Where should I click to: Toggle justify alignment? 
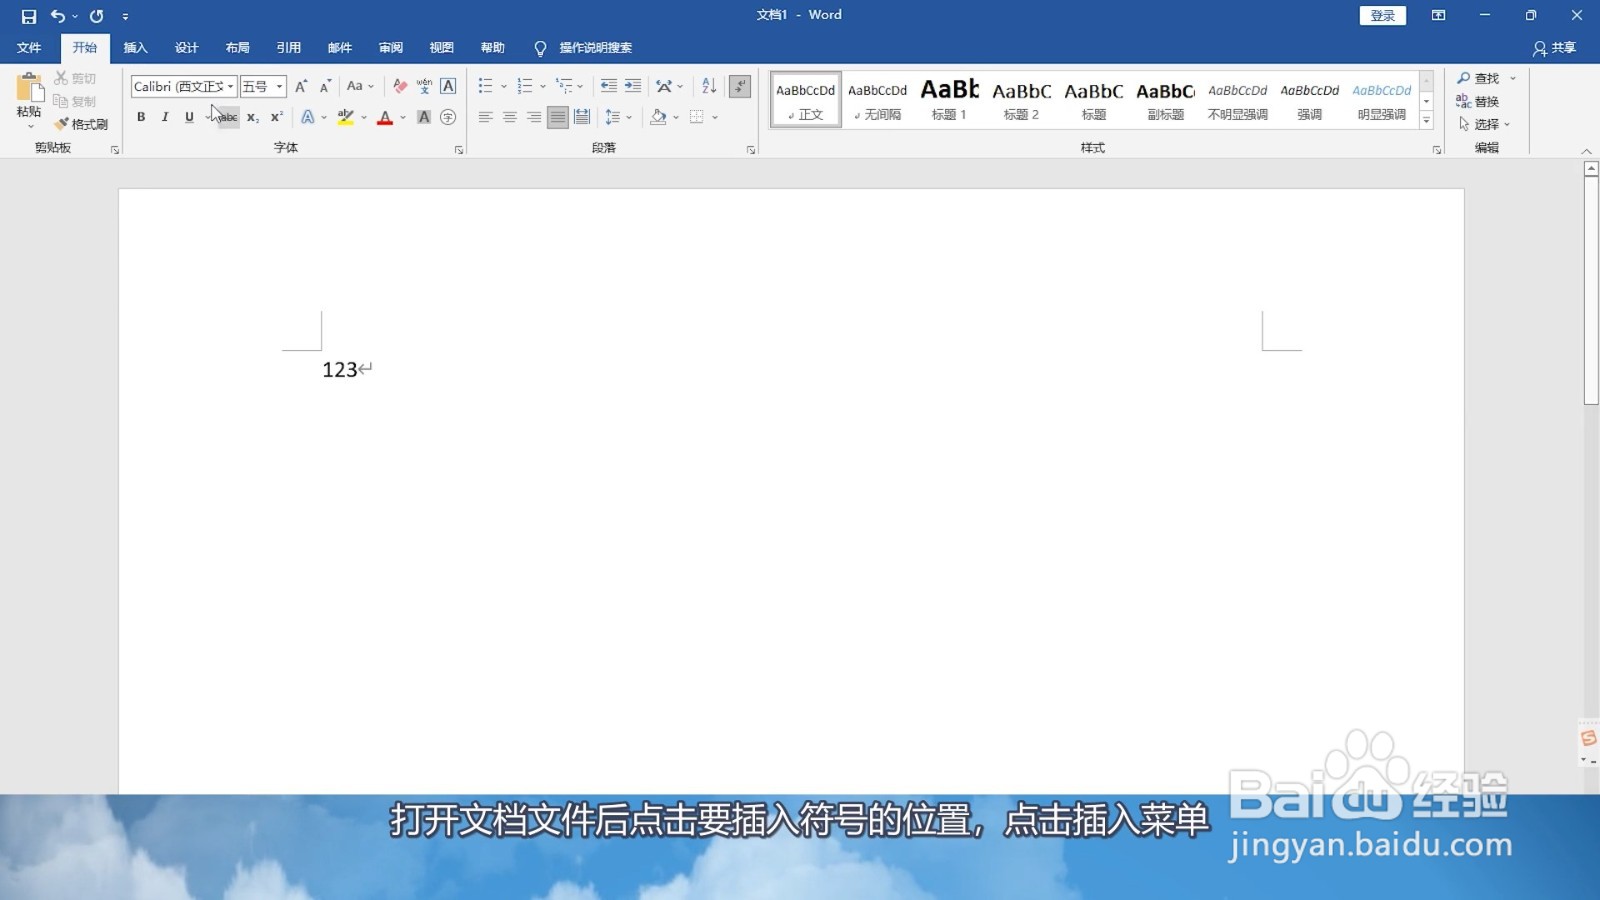tap(557, 117)
